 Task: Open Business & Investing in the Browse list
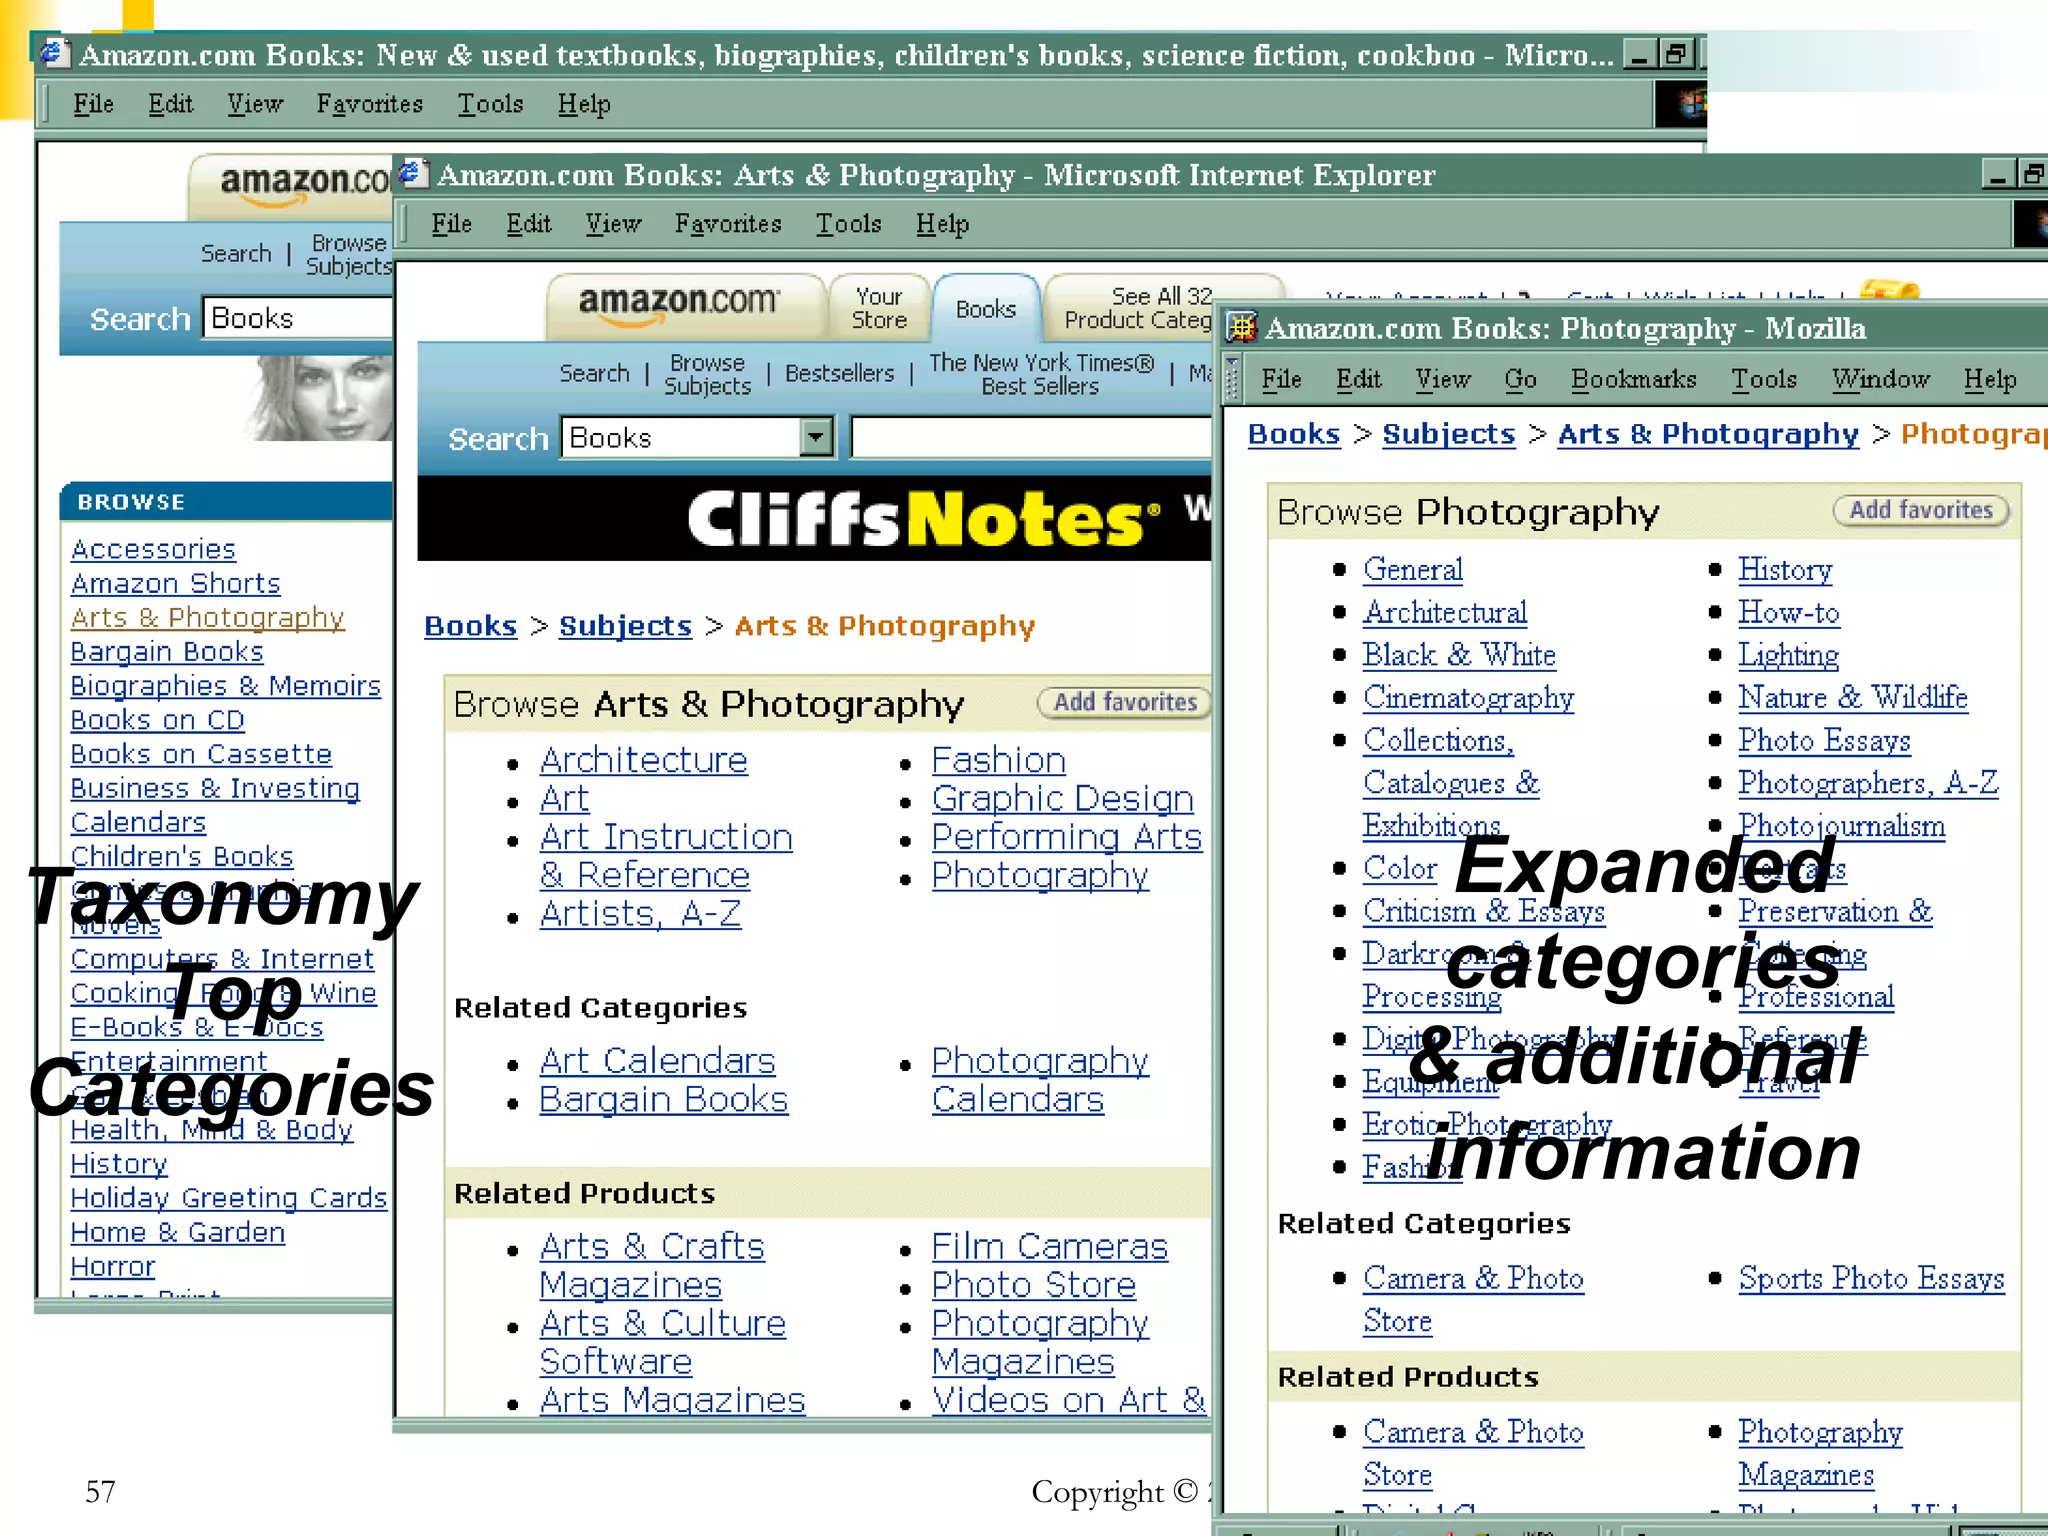tap(215, 788)
